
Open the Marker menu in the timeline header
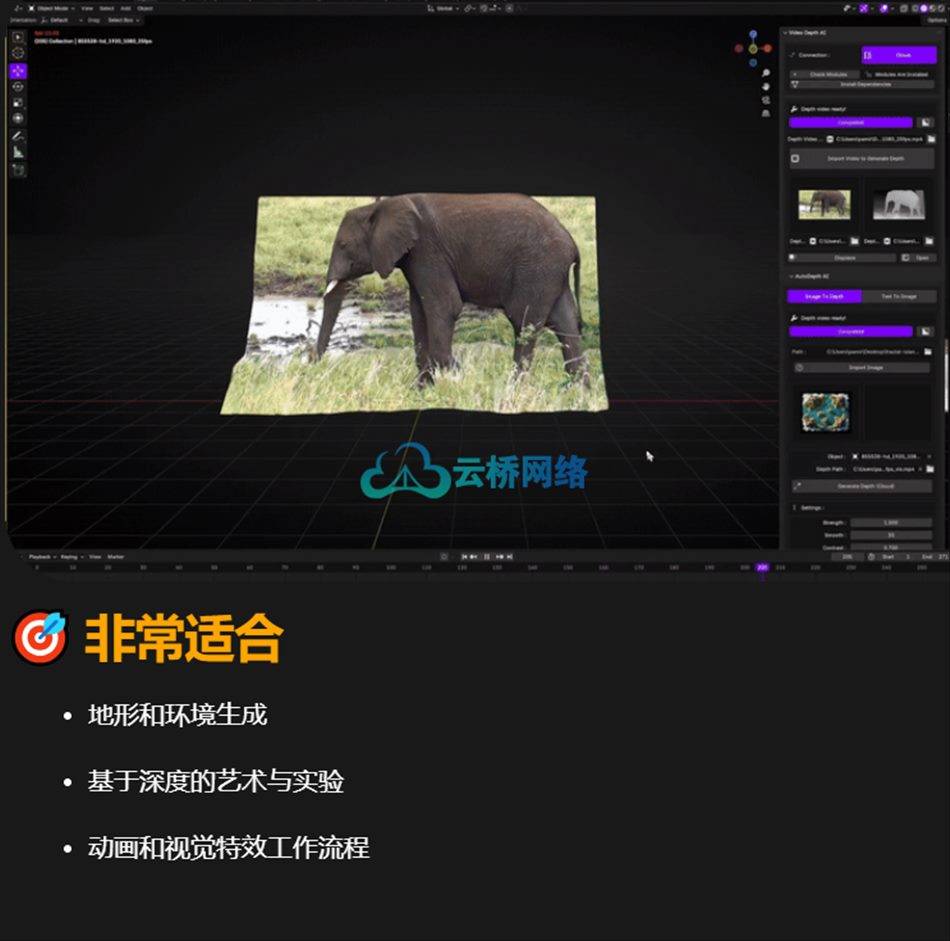(115, 557)
